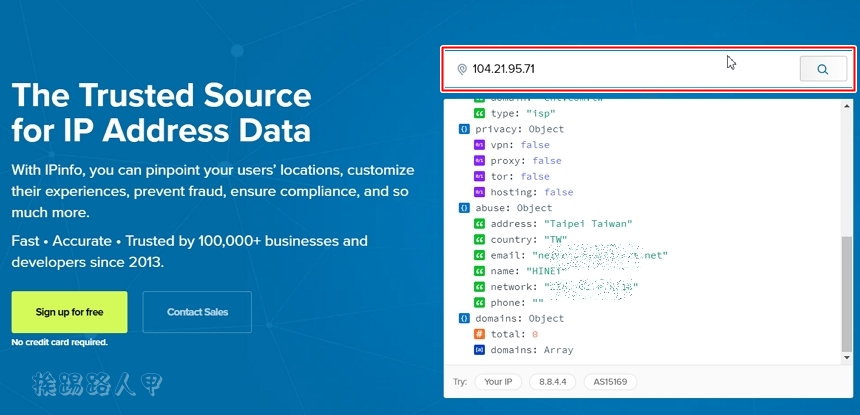Screen dimensions: 860x415
Task: Click the magnifier search button
Action: [823, 69]
